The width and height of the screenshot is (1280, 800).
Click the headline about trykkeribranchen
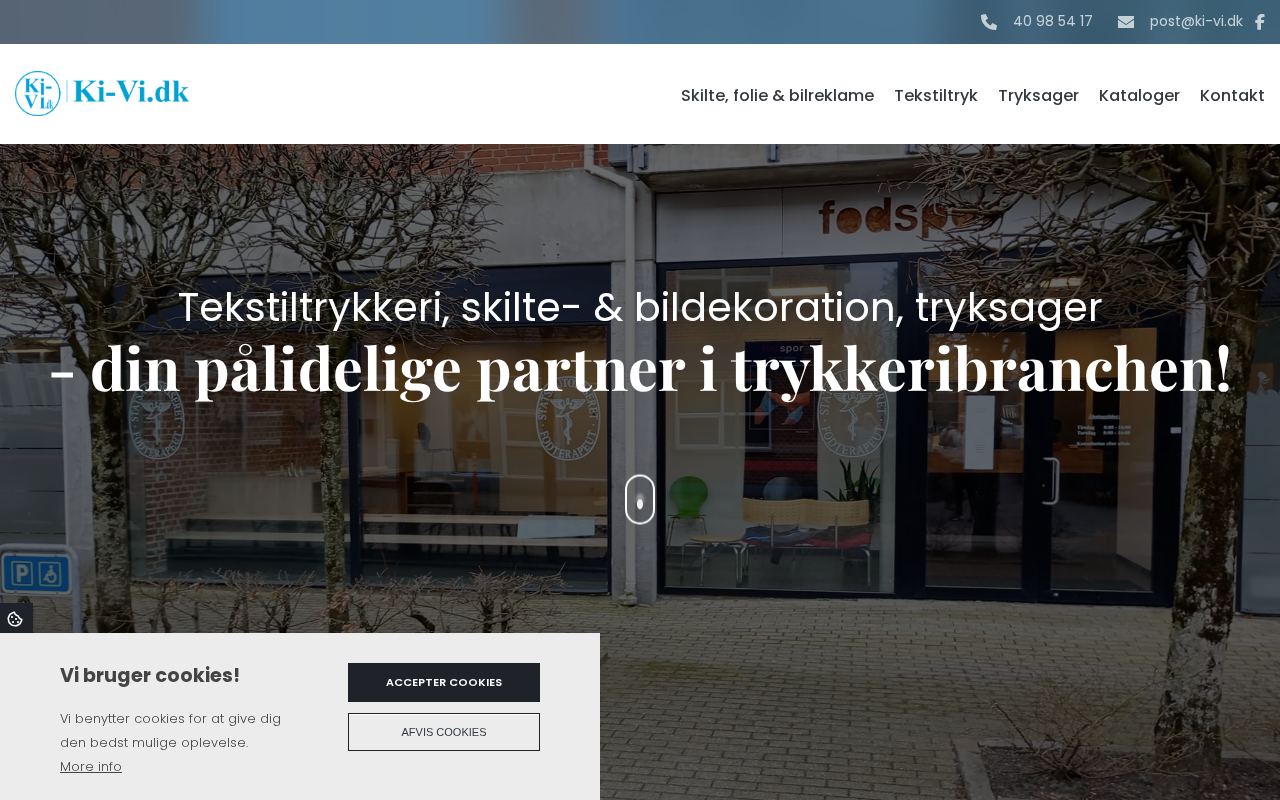[x=640, y=368]
